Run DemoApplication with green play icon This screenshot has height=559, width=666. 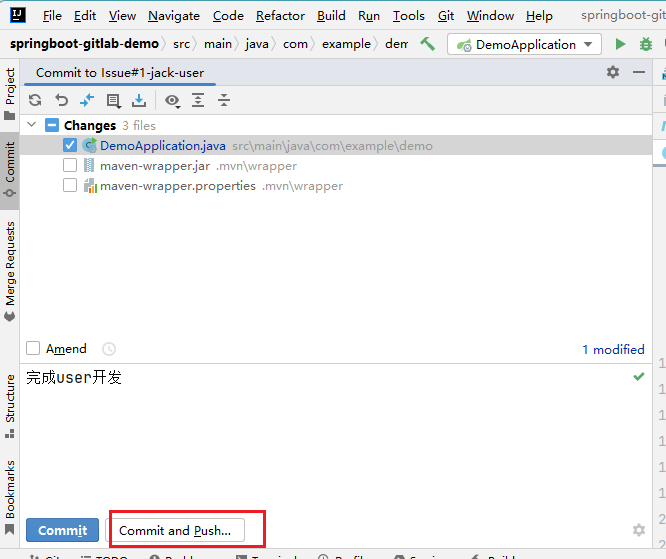[x=620, y=44]
